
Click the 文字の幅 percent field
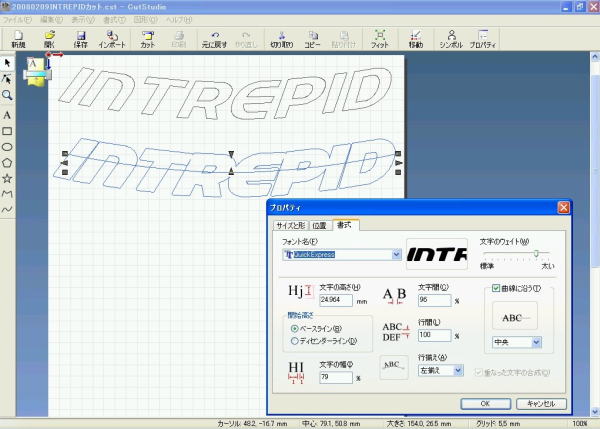coord(336,377)
